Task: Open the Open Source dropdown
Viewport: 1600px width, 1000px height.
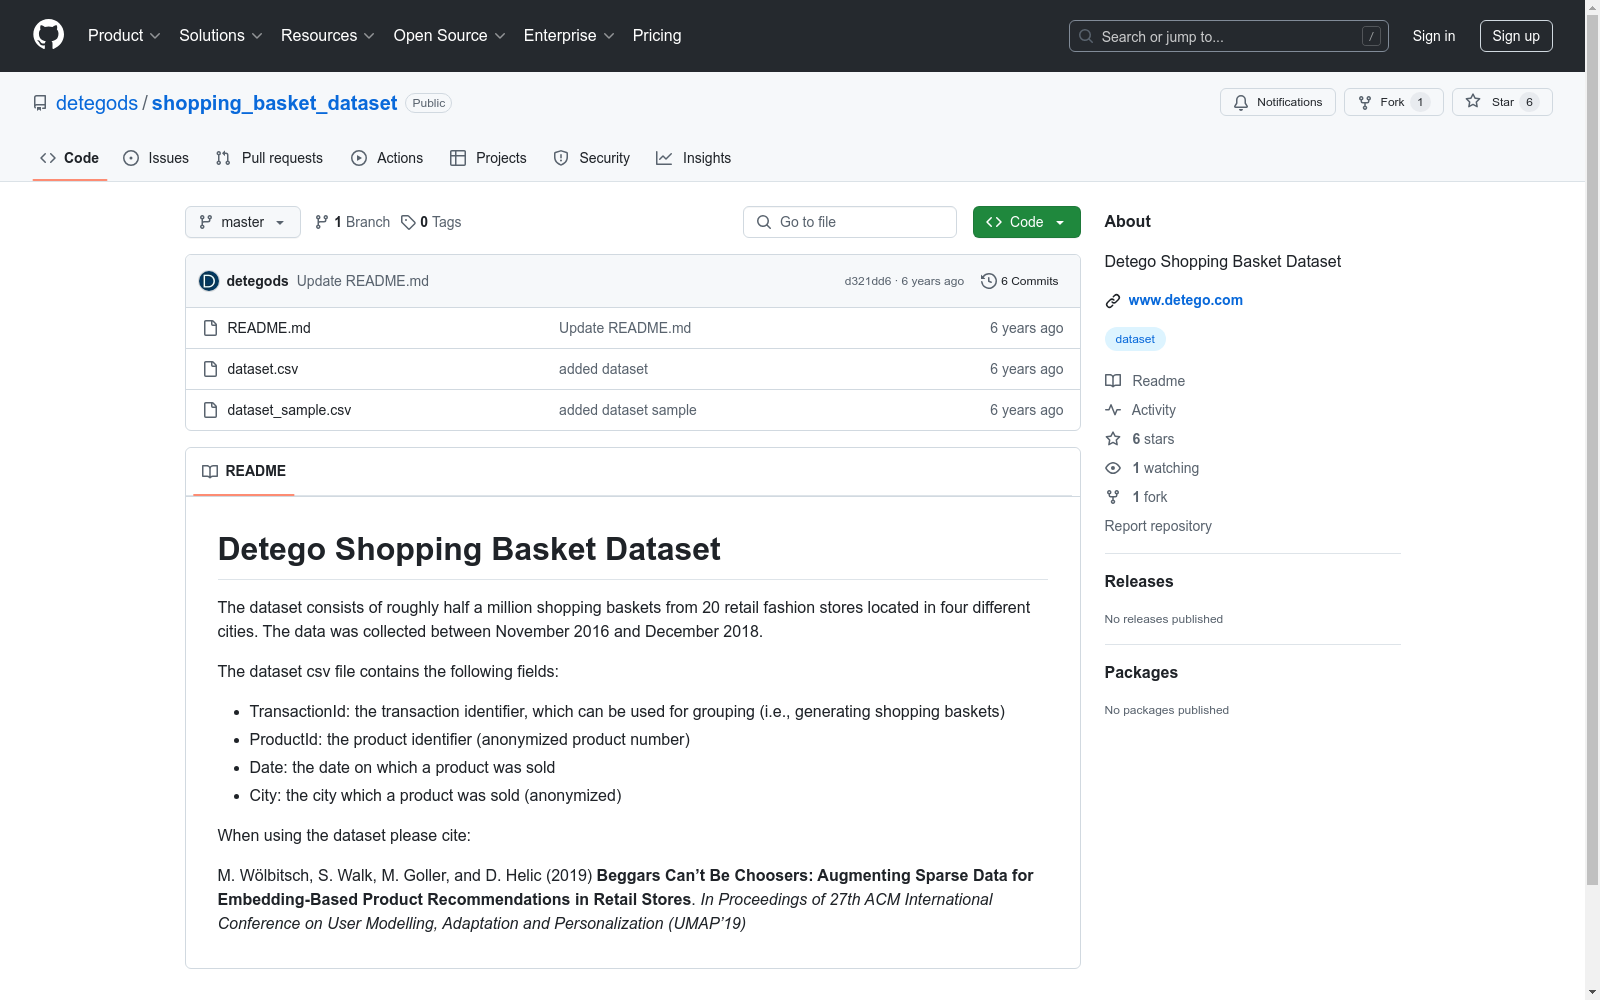Action: tap(450, 36)
